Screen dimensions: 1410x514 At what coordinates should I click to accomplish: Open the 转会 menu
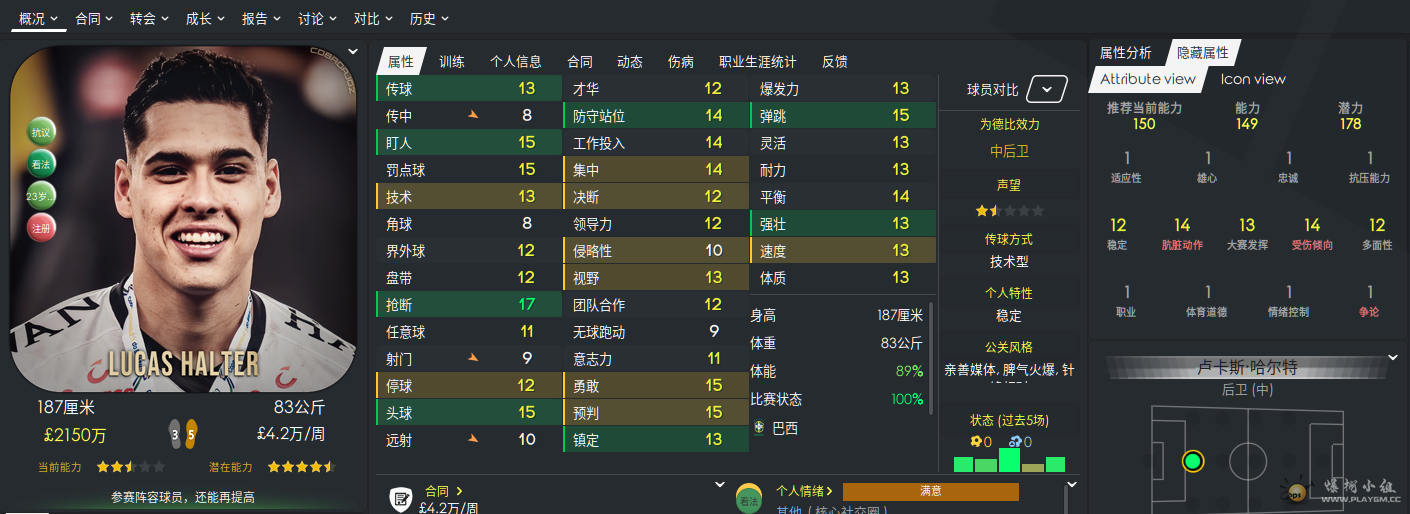tap(149, 18)
